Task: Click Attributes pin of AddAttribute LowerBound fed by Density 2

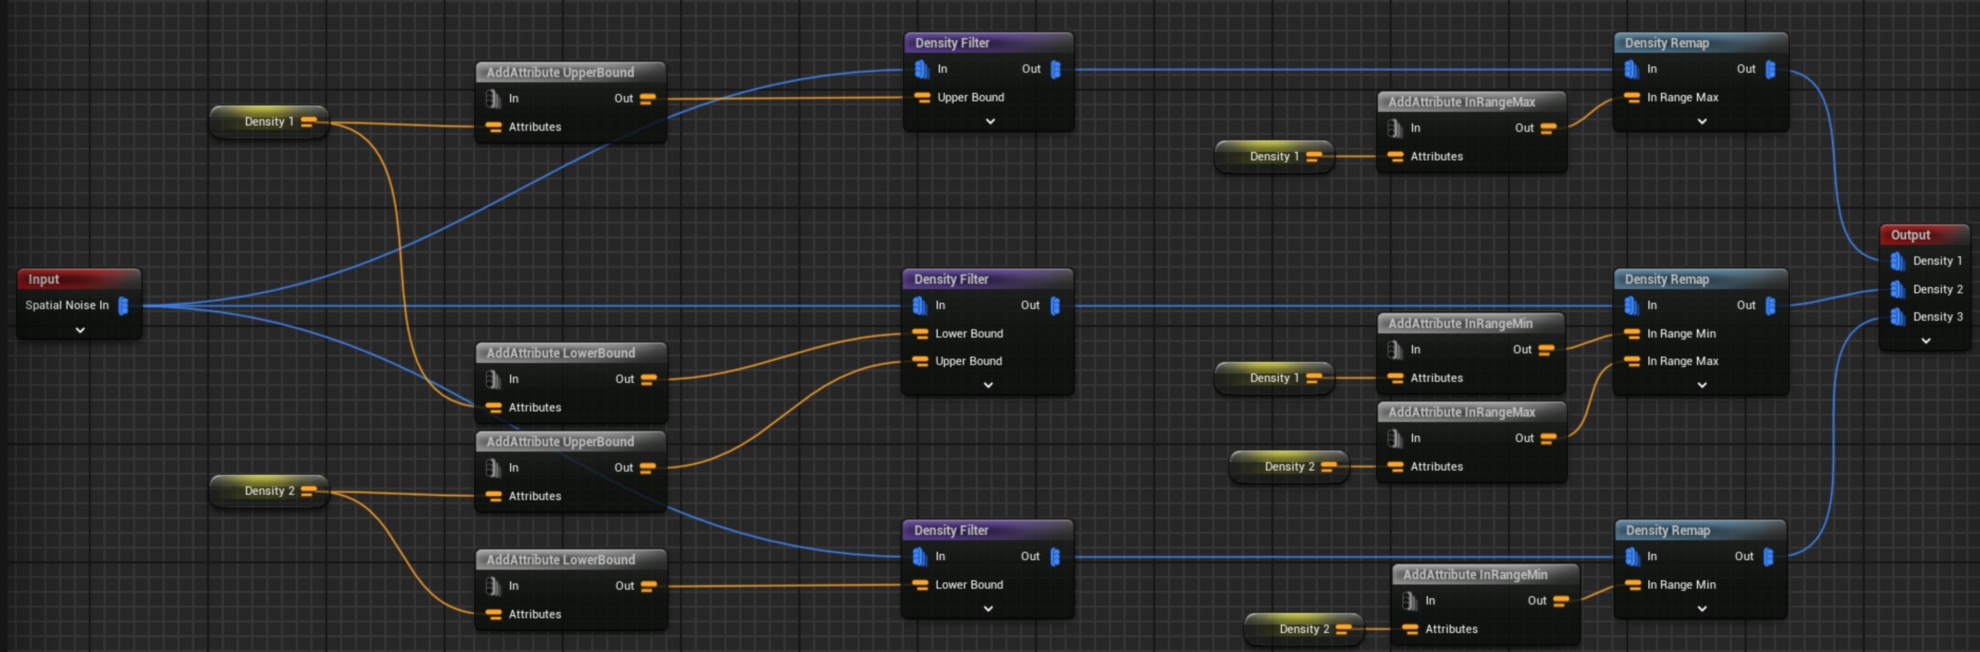Action: 494,615
